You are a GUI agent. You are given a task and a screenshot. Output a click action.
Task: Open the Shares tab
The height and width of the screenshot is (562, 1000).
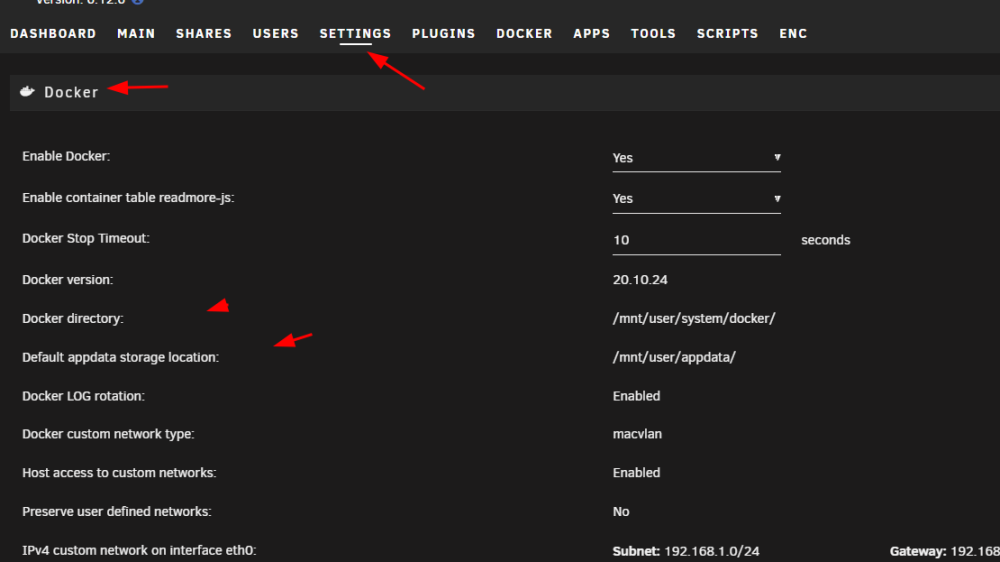coord(203,34)
